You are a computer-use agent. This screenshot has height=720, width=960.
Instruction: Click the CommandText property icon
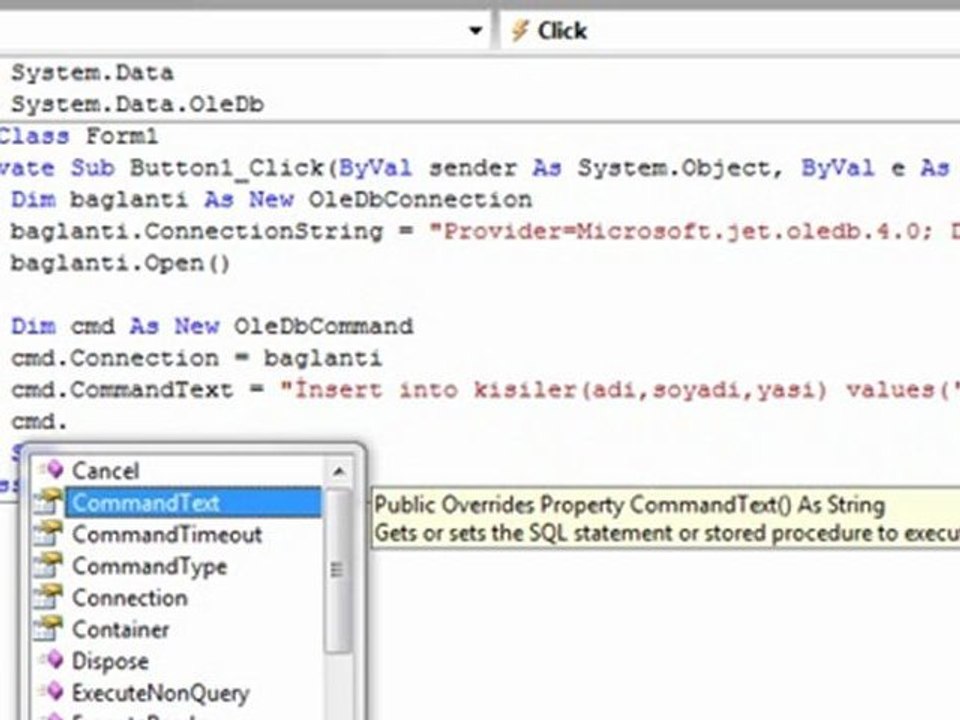(x=48, y=501)
